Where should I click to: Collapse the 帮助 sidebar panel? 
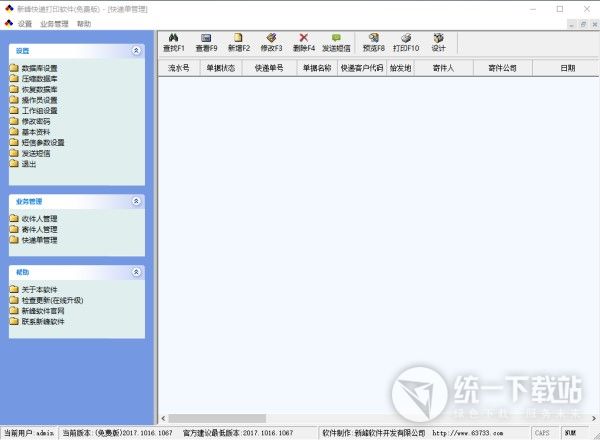[136, 271]
